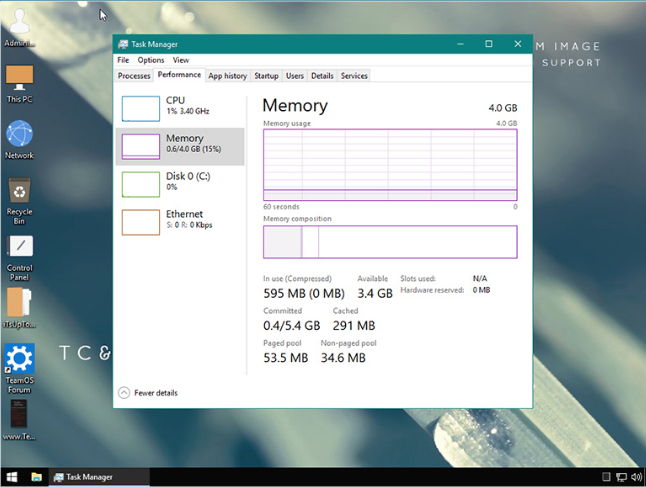
Task: Select the Disk 0 (C:) entry
Action: 180,184
